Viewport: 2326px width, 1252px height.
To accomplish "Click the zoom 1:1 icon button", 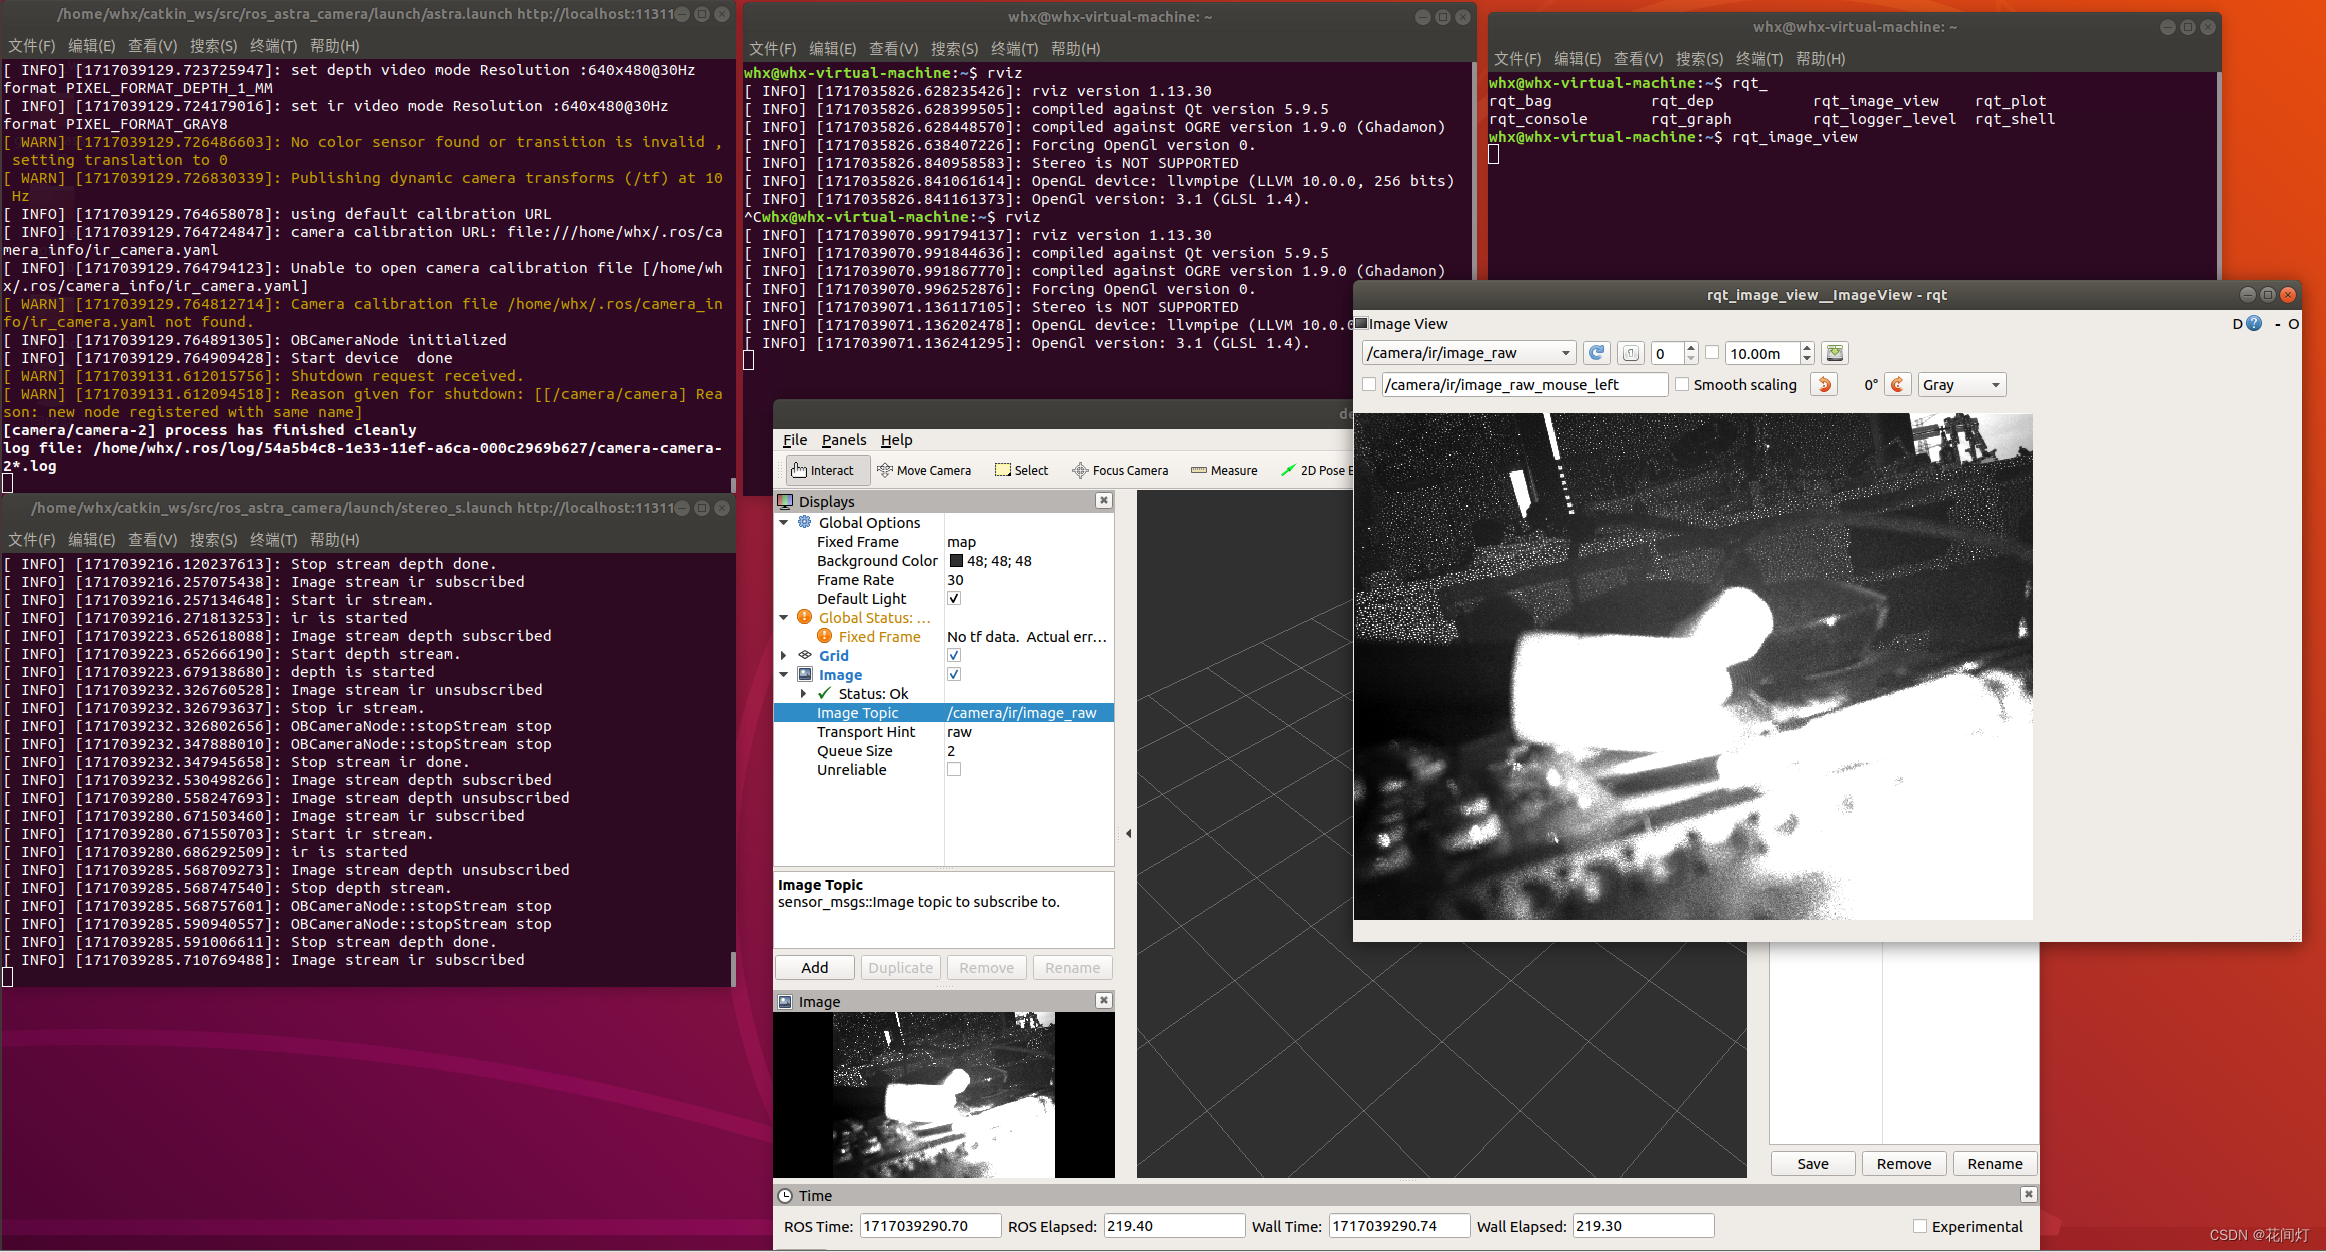I will coord(1630,353).
